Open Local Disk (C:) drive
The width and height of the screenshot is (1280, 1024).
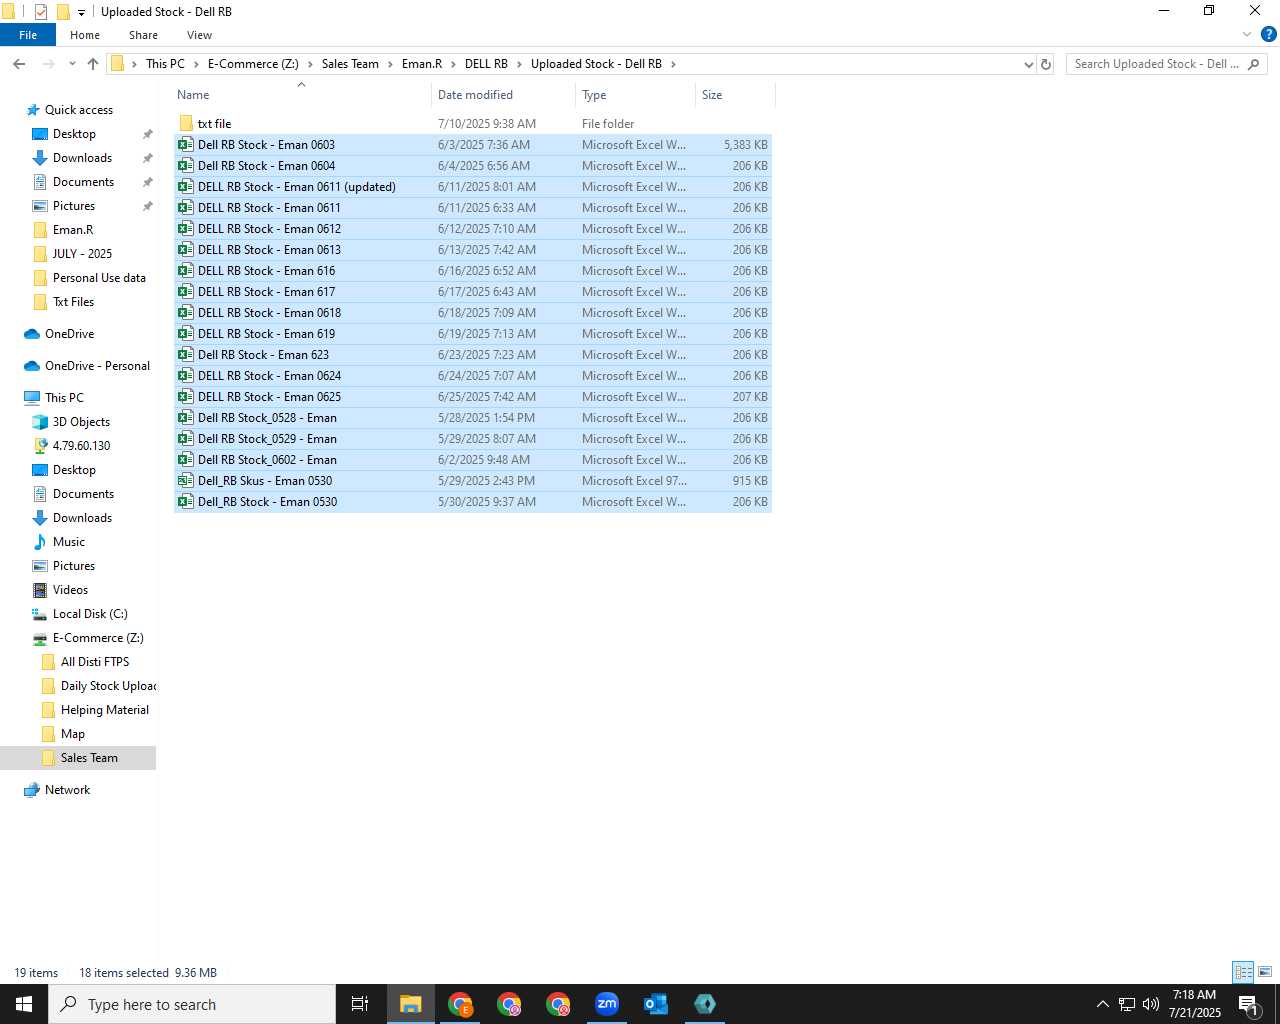(90, 614)
